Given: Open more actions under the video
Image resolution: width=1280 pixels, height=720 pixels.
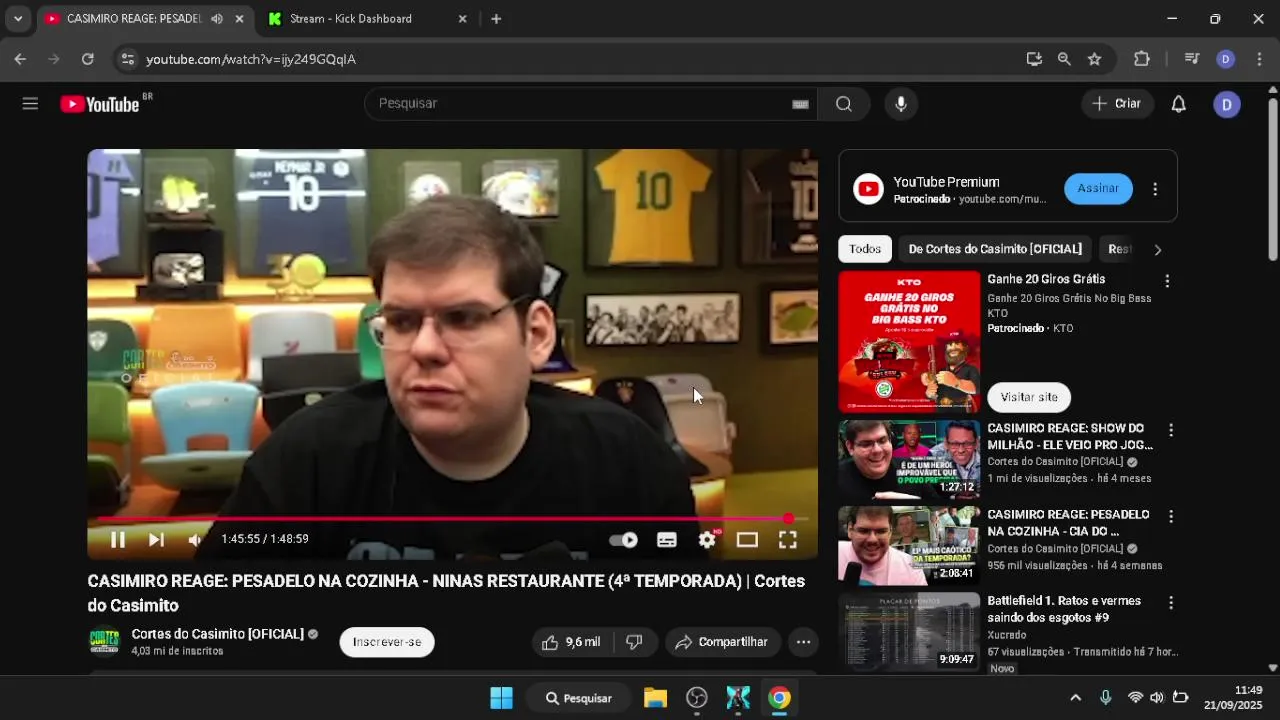Looking at the screenshot, I should click(x=803, y=642).
